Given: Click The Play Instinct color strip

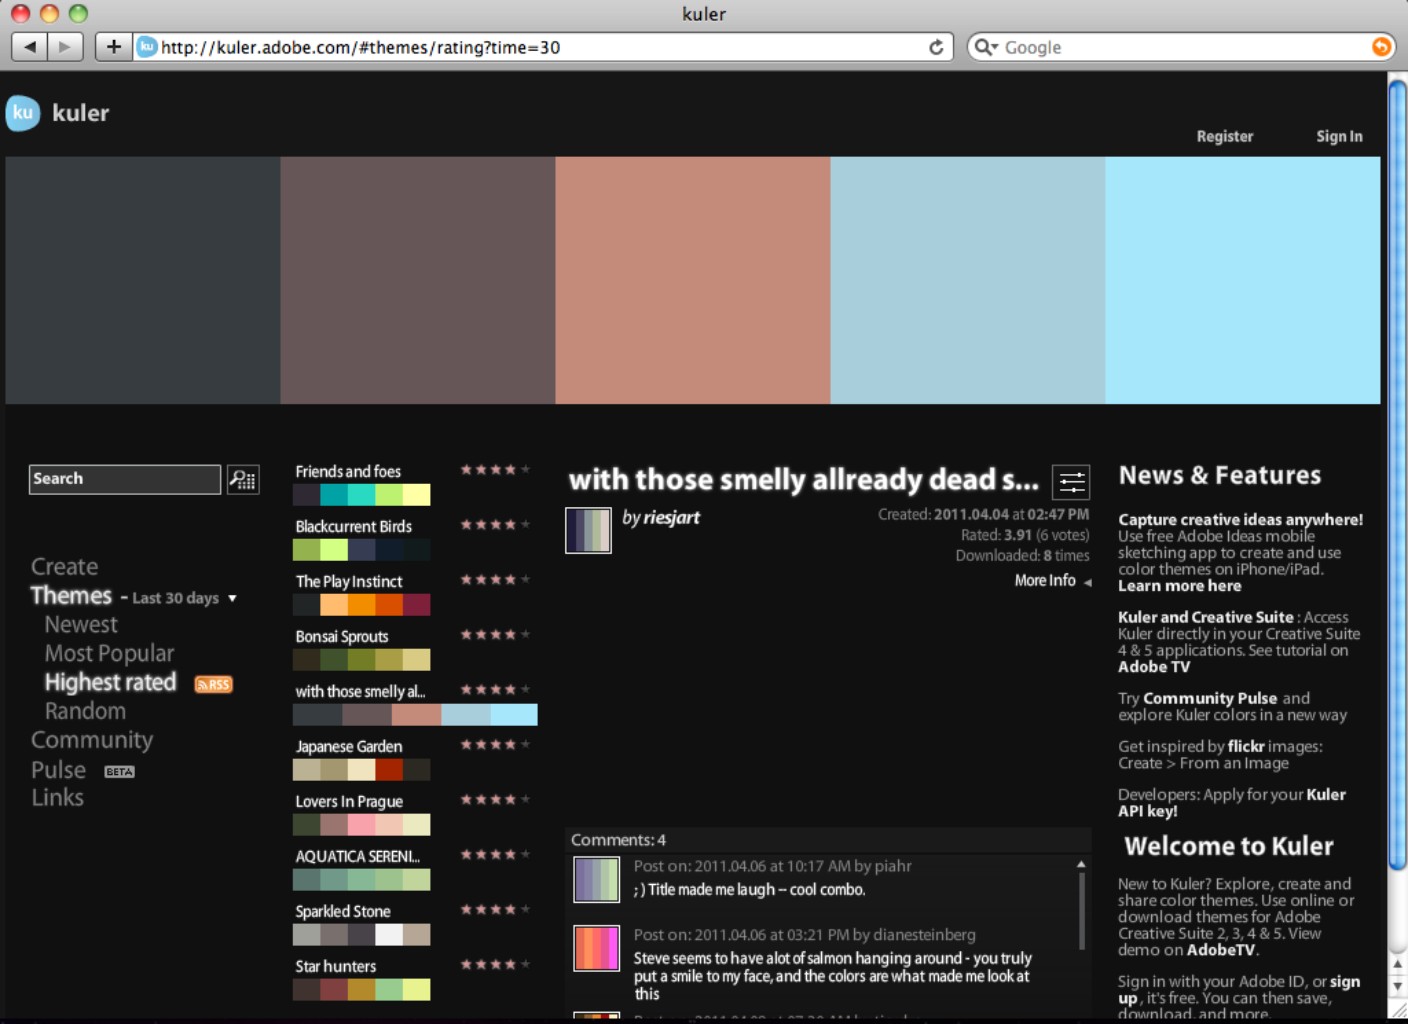Looking at the screenshot, I should click(x=362, y=605).
